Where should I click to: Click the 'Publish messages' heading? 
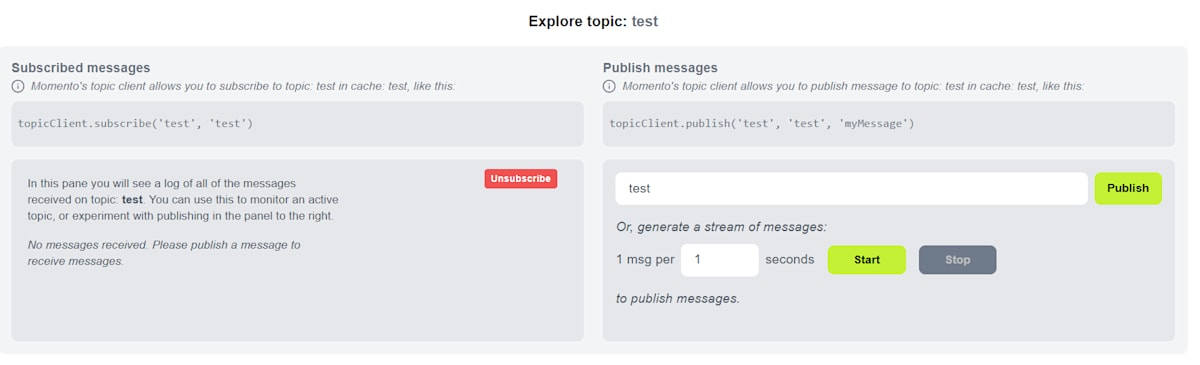660,68
